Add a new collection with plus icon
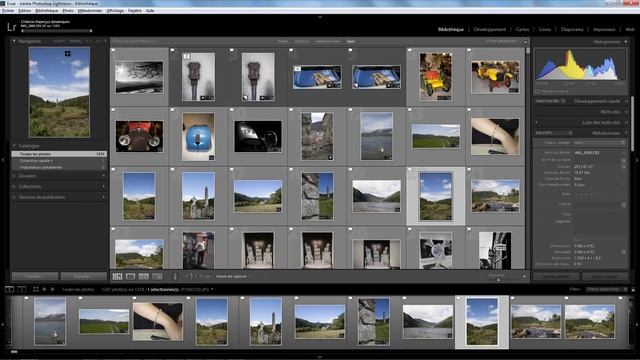The width and height of the screenshot is (640, 360). 104,187
